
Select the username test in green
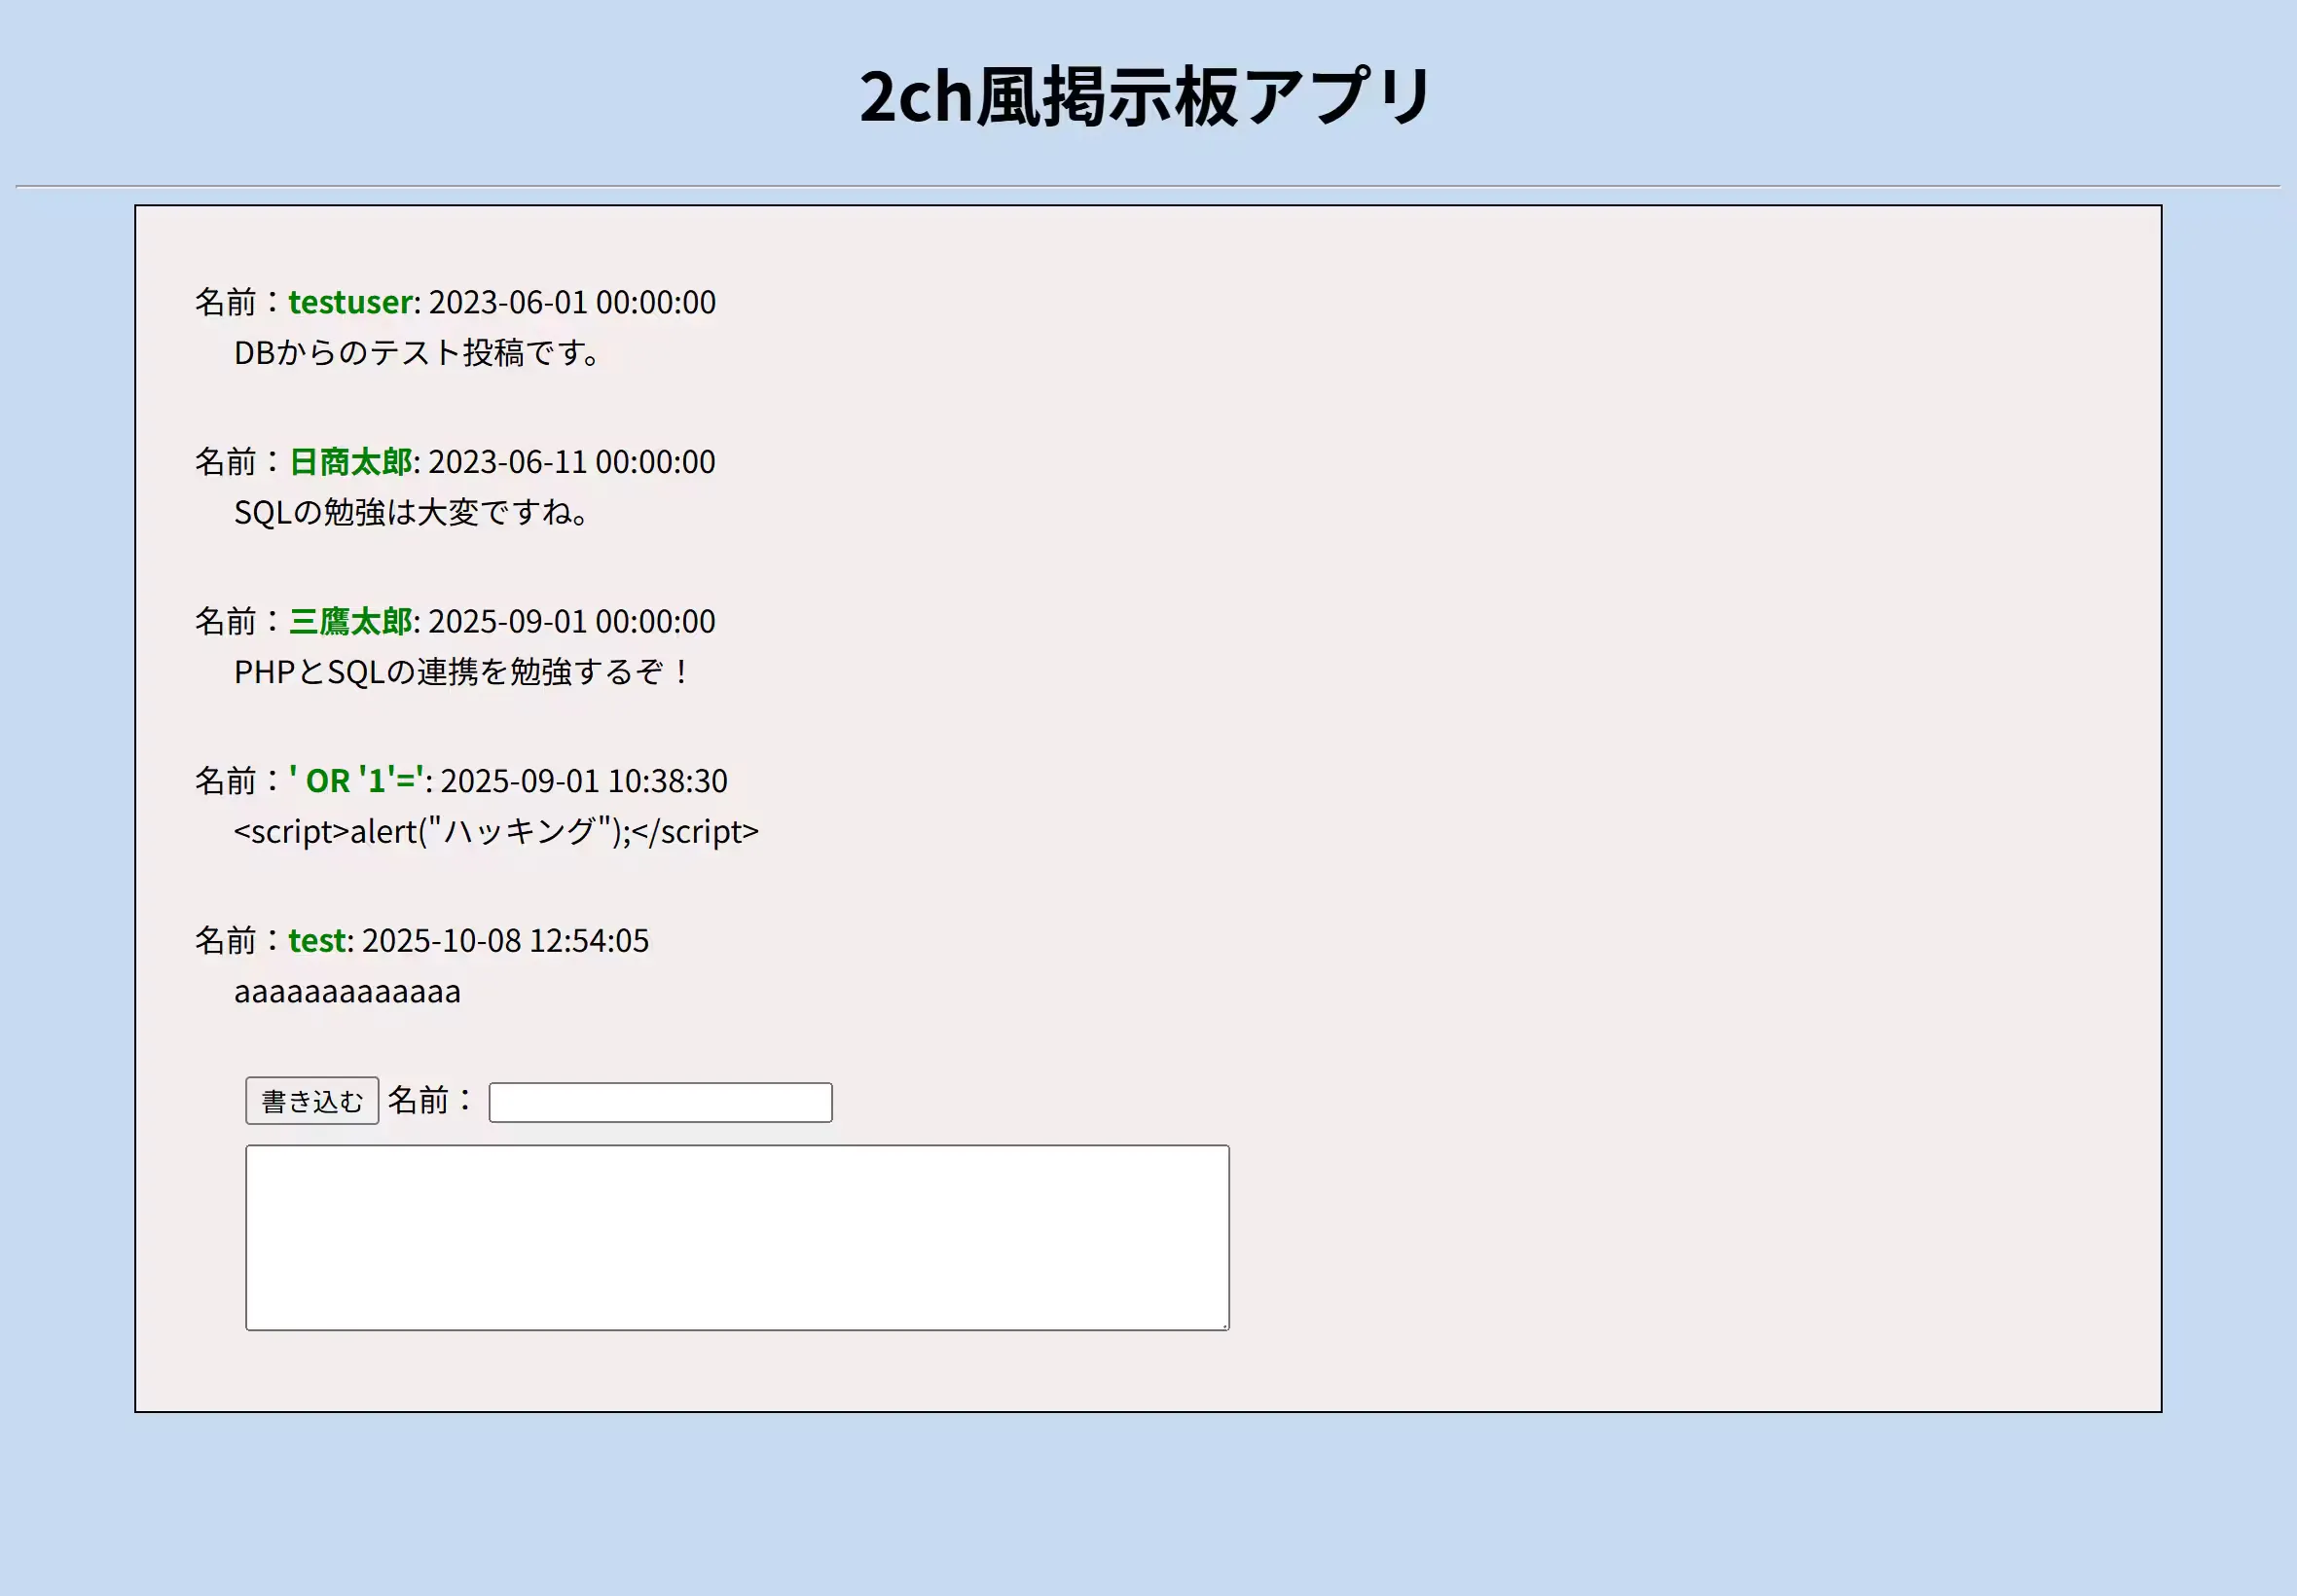[317, 940]
